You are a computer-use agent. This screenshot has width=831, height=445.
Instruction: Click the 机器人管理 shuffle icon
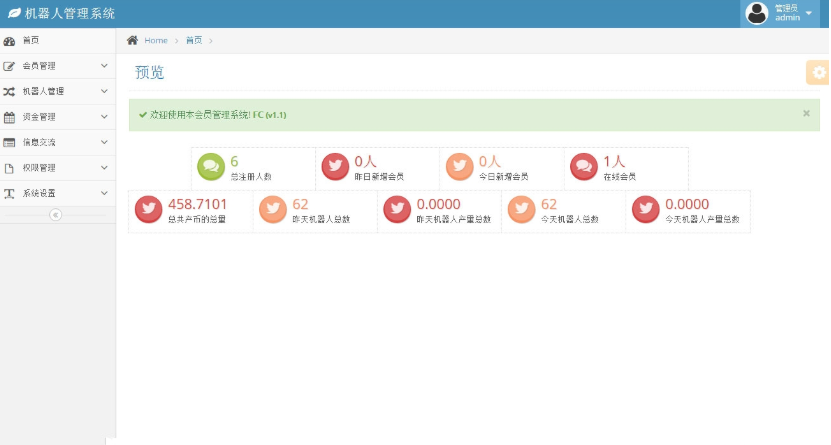pyautogui.click(x=9, y=92)
